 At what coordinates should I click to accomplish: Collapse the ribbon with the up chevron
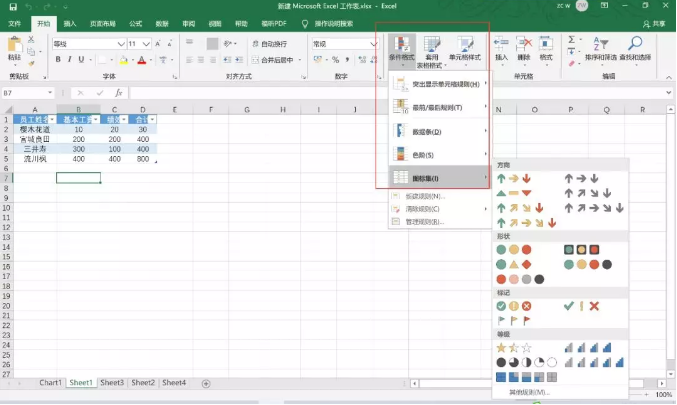[x=668, y=77]
